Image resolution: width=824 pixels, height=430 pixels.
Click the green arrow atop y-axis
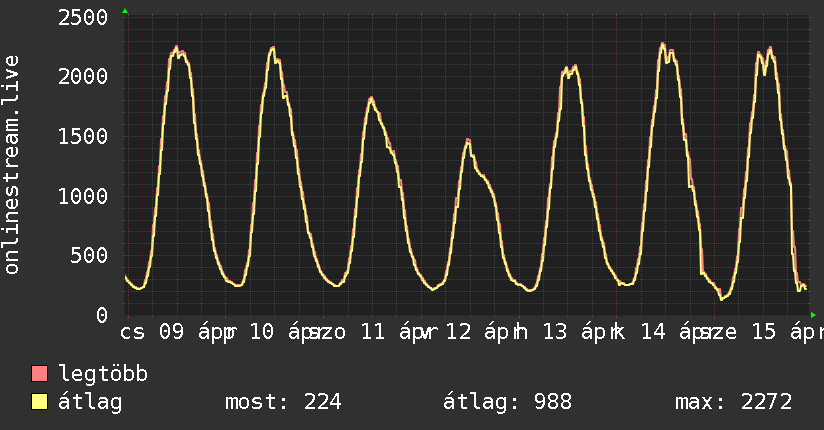click(125, 11)
